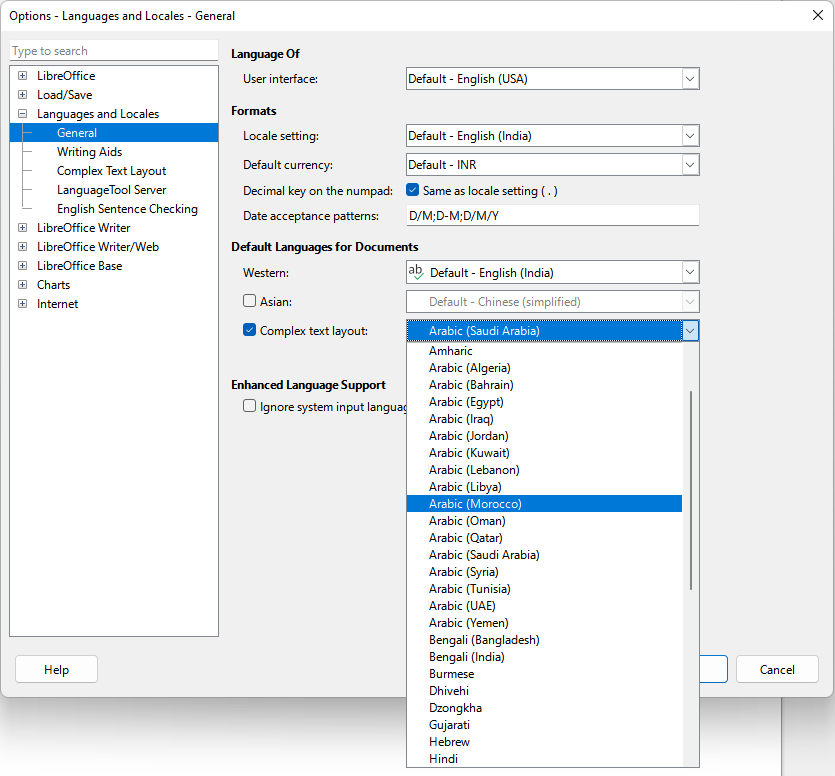This screenshot has height=776, width=835.
Task: Select Arabic (Lebanon) list entry
Action: [544, 470]
